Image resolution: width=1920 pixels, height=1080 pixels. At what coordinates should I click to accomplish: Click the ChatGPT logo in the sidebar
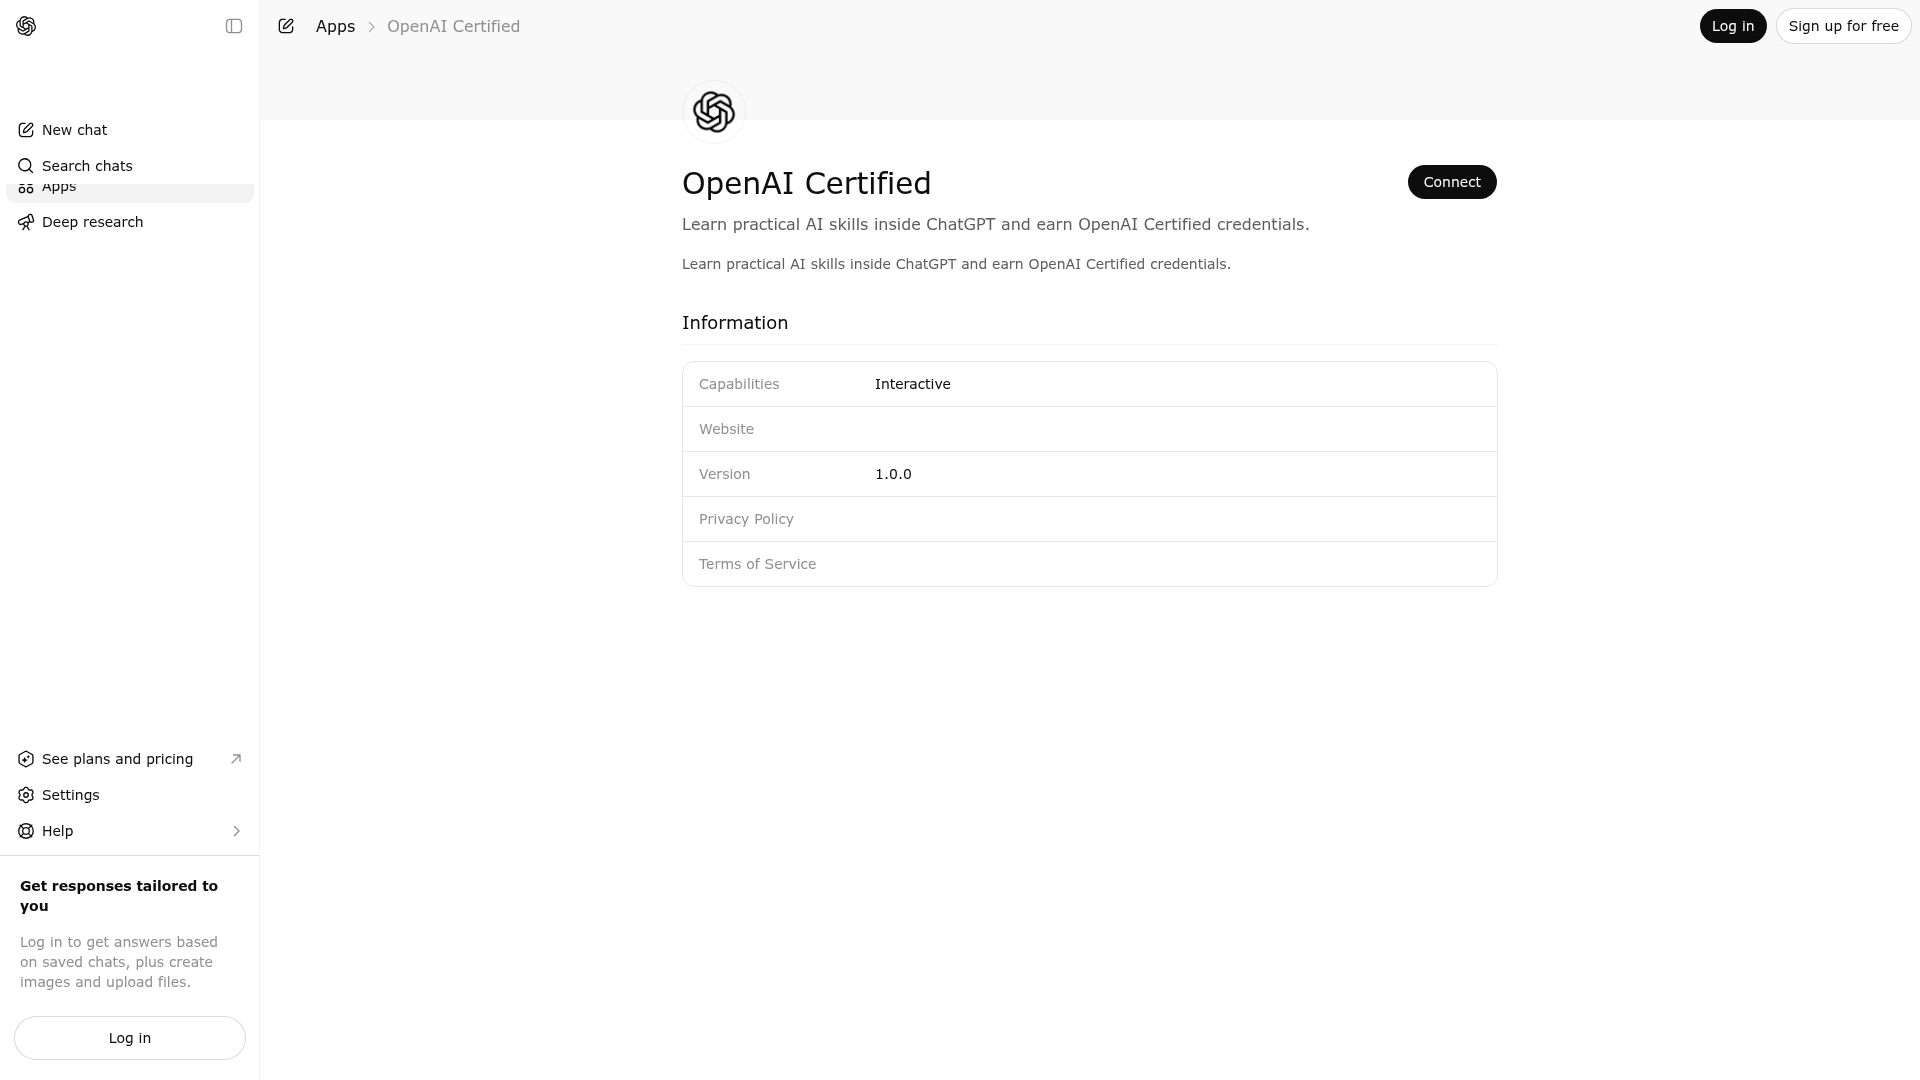point(26,26)
